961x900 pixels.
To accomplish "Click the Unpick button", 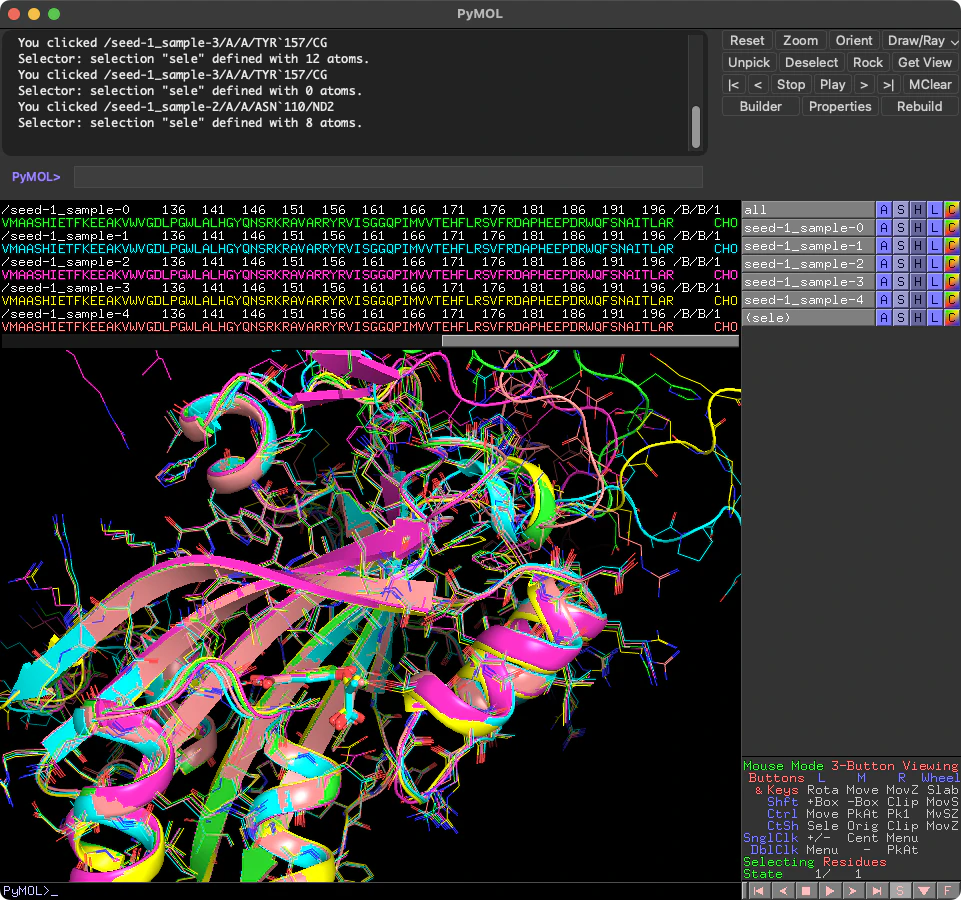I will click(749, 63).
